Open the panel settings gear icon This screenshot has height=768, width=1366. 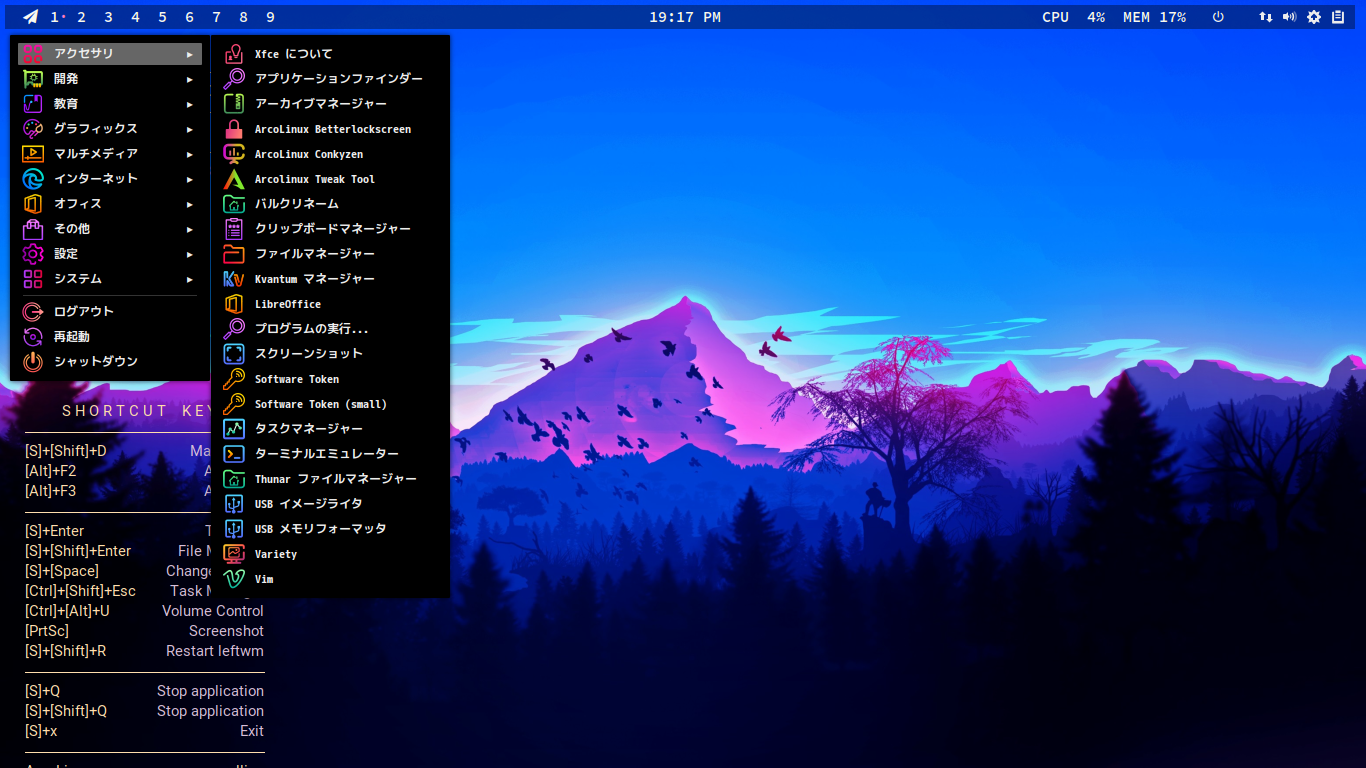click(1314, 17)
